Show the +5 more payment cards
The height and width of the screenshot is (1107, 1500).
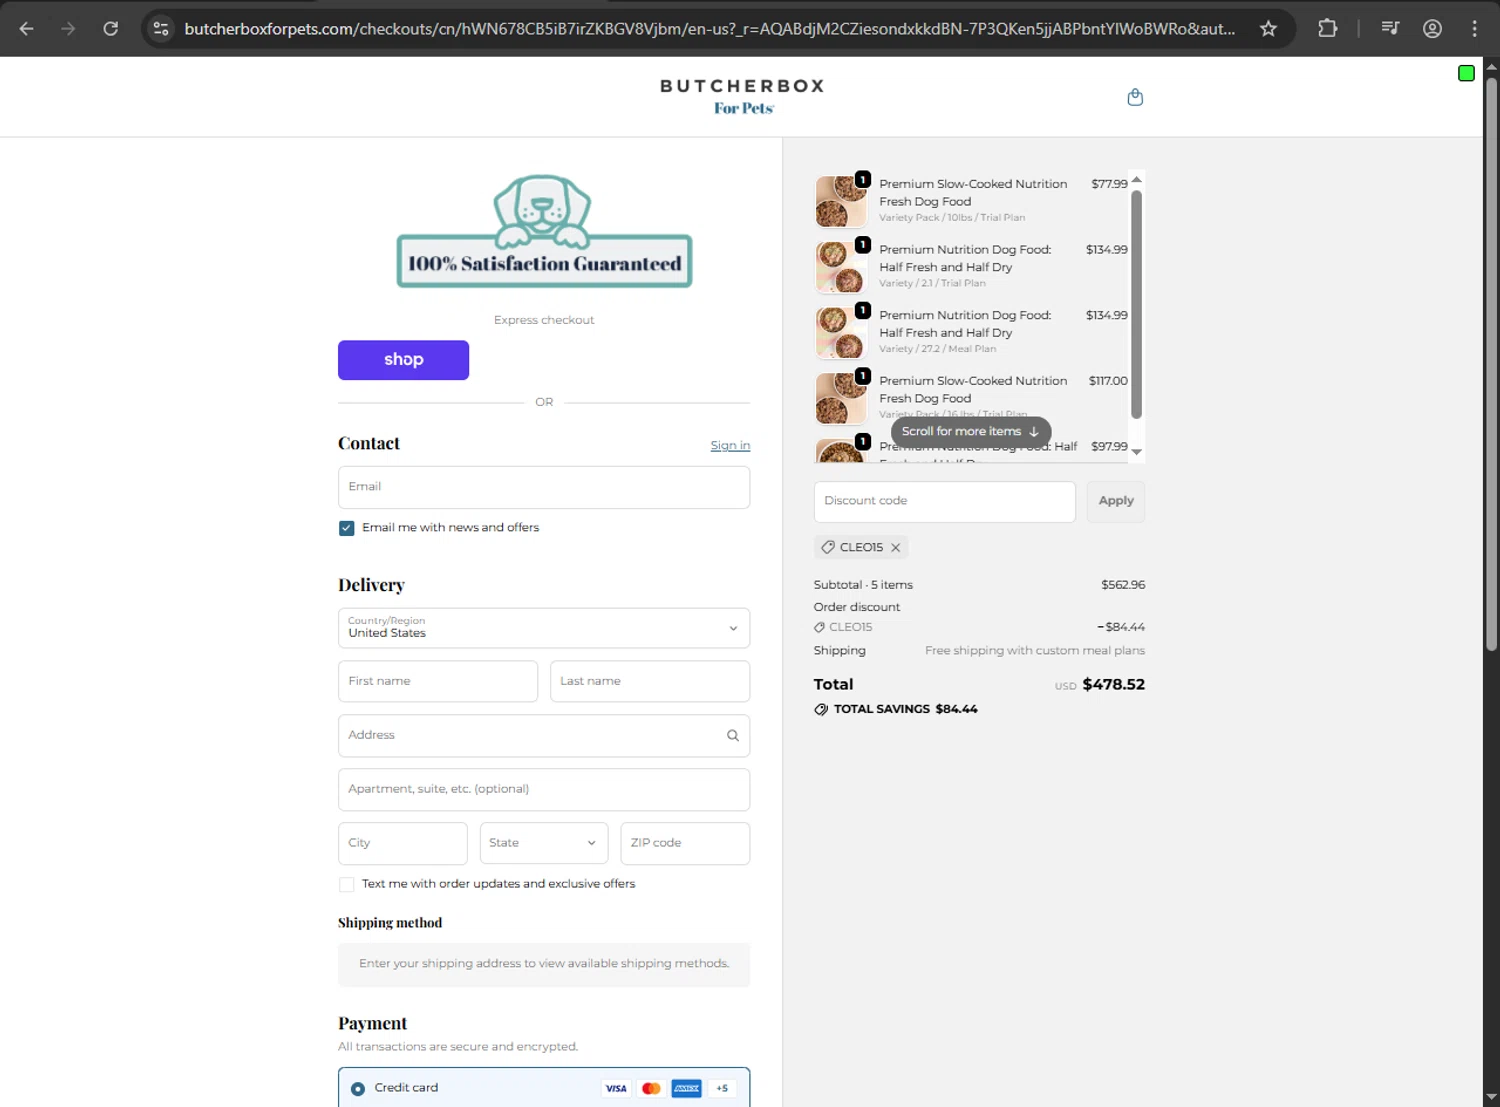click(722, 1088)
